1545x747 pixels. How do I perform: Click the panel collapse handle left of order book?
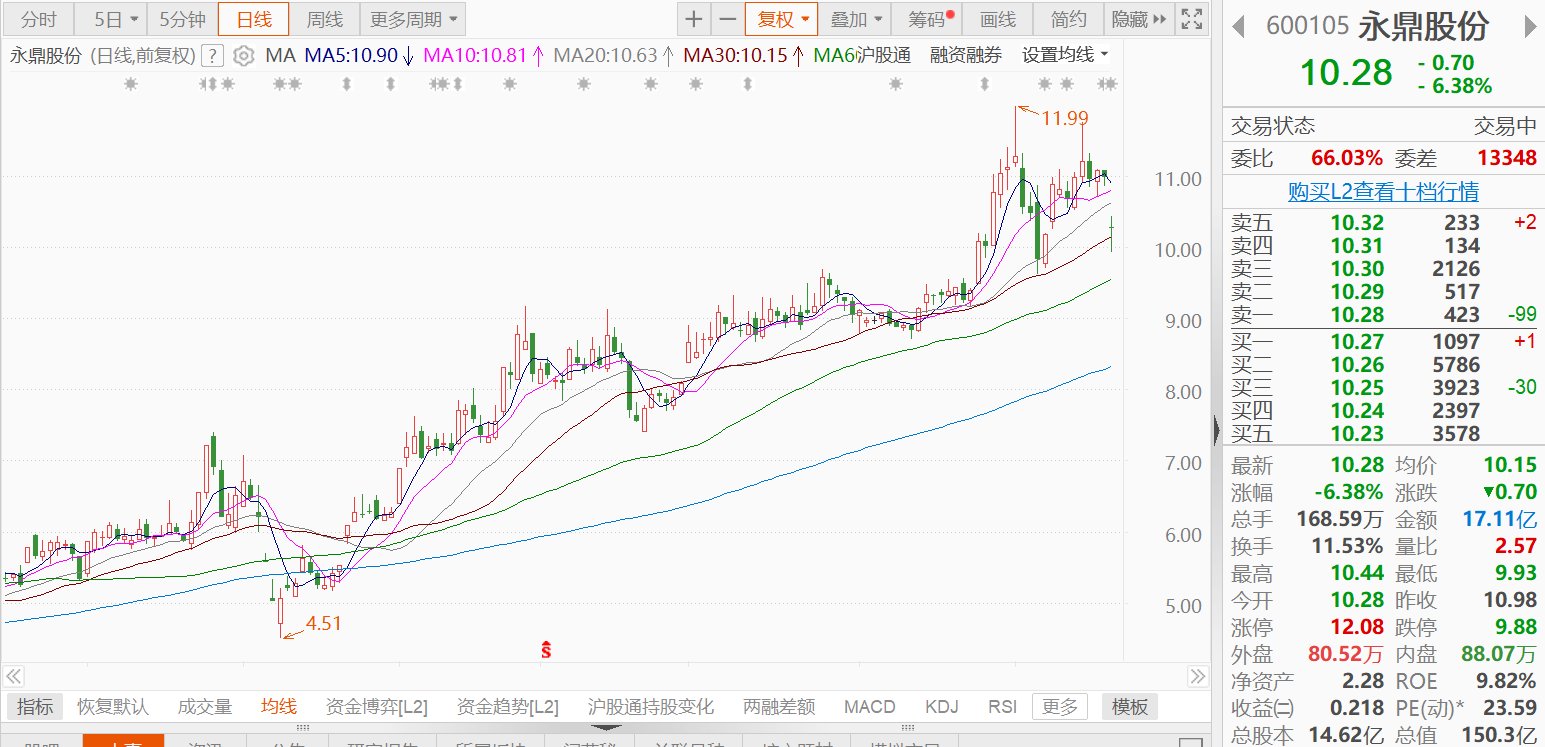click(x=1216, y=430)
